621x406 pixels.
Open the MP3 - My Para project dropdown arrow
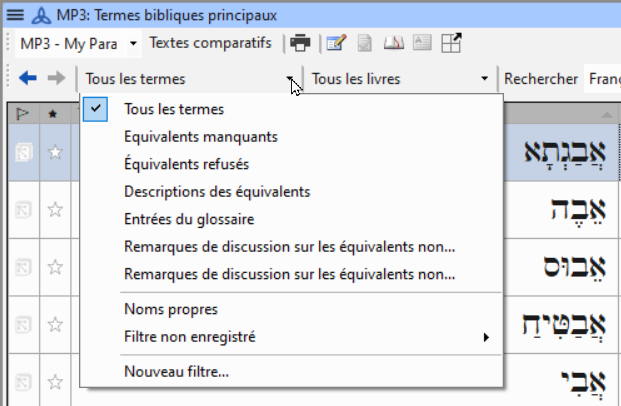(x=133, y=43)
